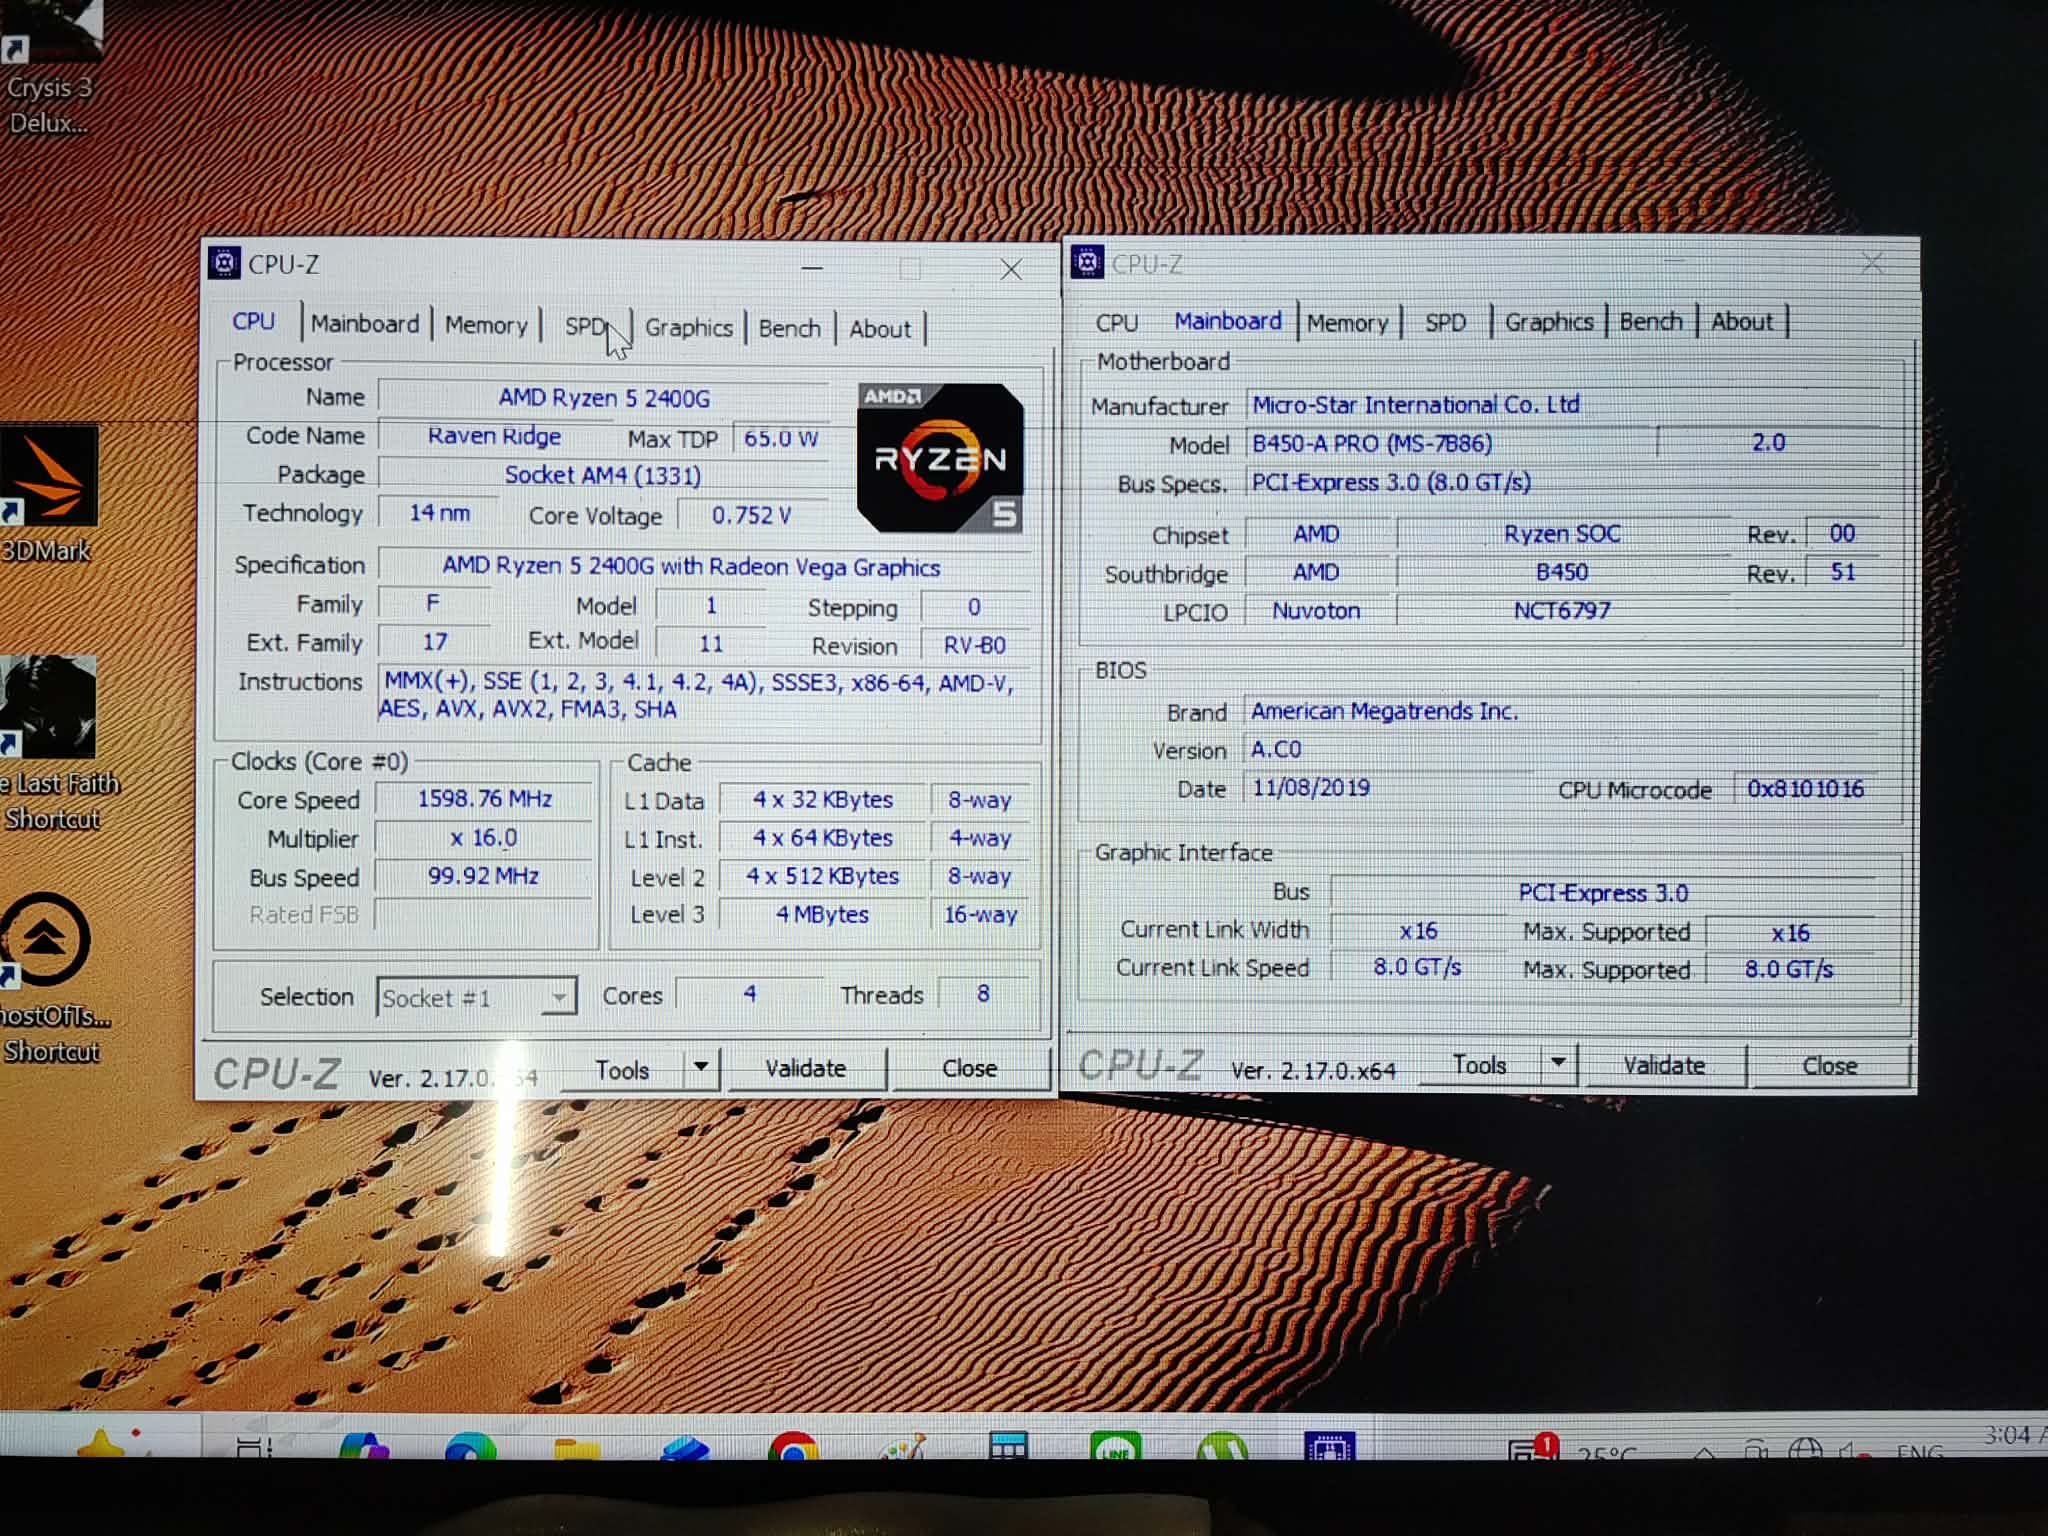2048x1536 pixels.
Task: Open the Calculator taskbar icon
Action: pyautogui.click(x=1007, y=1446)
